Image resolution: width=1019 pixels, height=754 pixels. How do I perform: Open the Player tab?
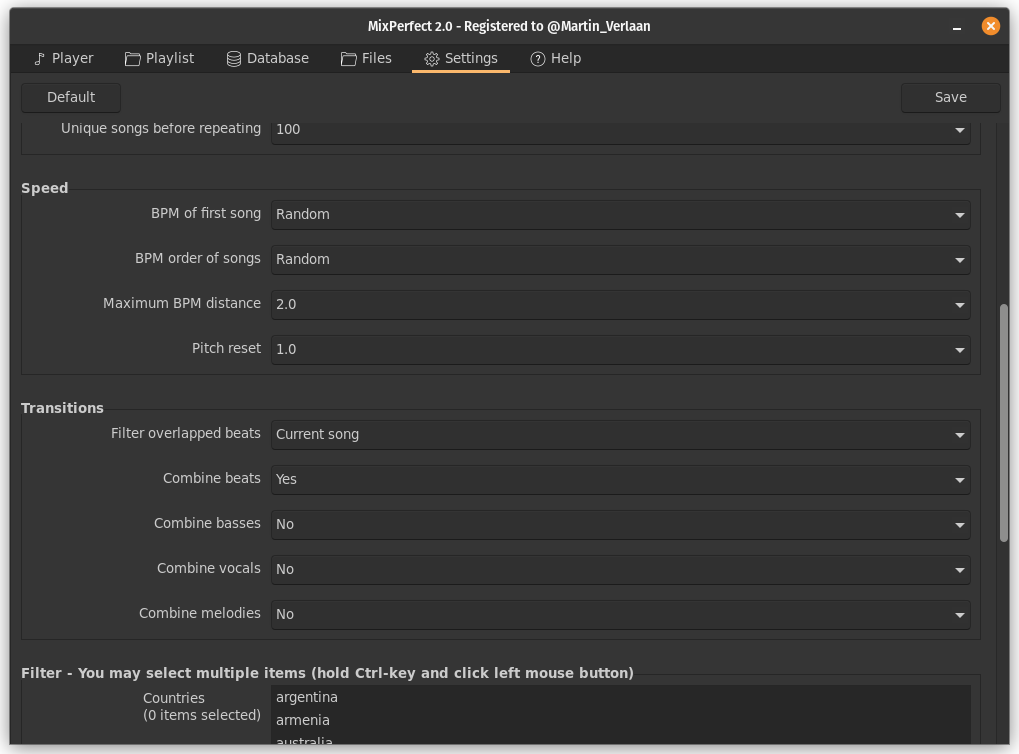pyautogui.click(x=64, y=58)
